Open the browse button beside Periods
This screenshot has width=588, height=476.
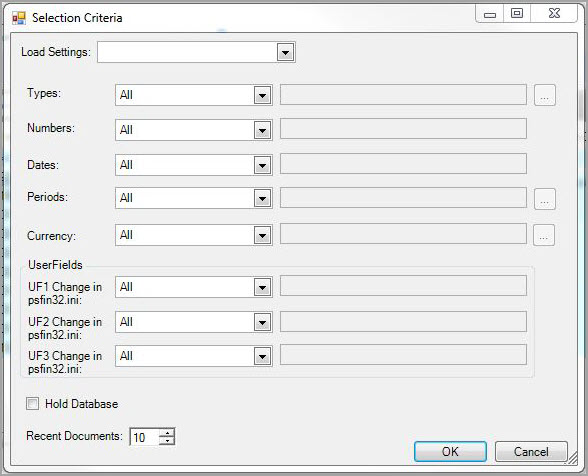tap(544, 199)
